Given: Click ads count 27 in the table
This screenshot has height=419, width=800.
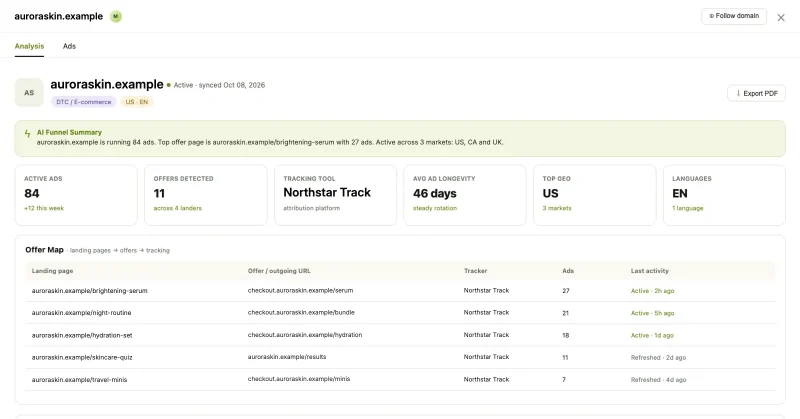Looking at the screenshot, I should [x=566, y=291].
